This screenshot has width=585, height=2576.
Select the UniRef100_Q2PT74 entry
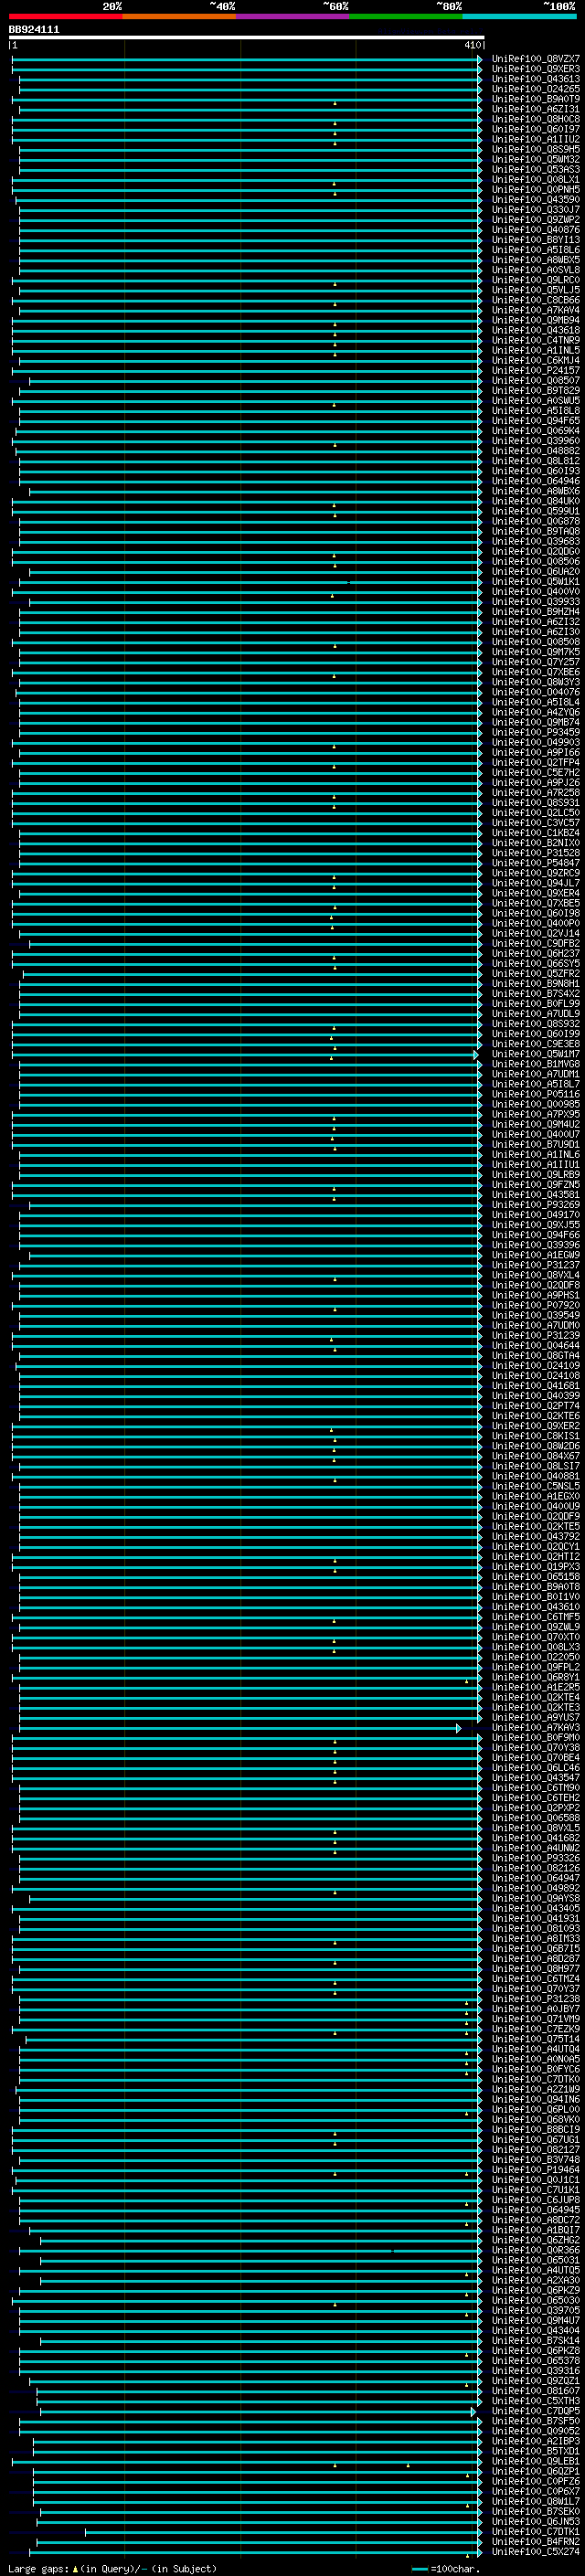coord(536,1405)
